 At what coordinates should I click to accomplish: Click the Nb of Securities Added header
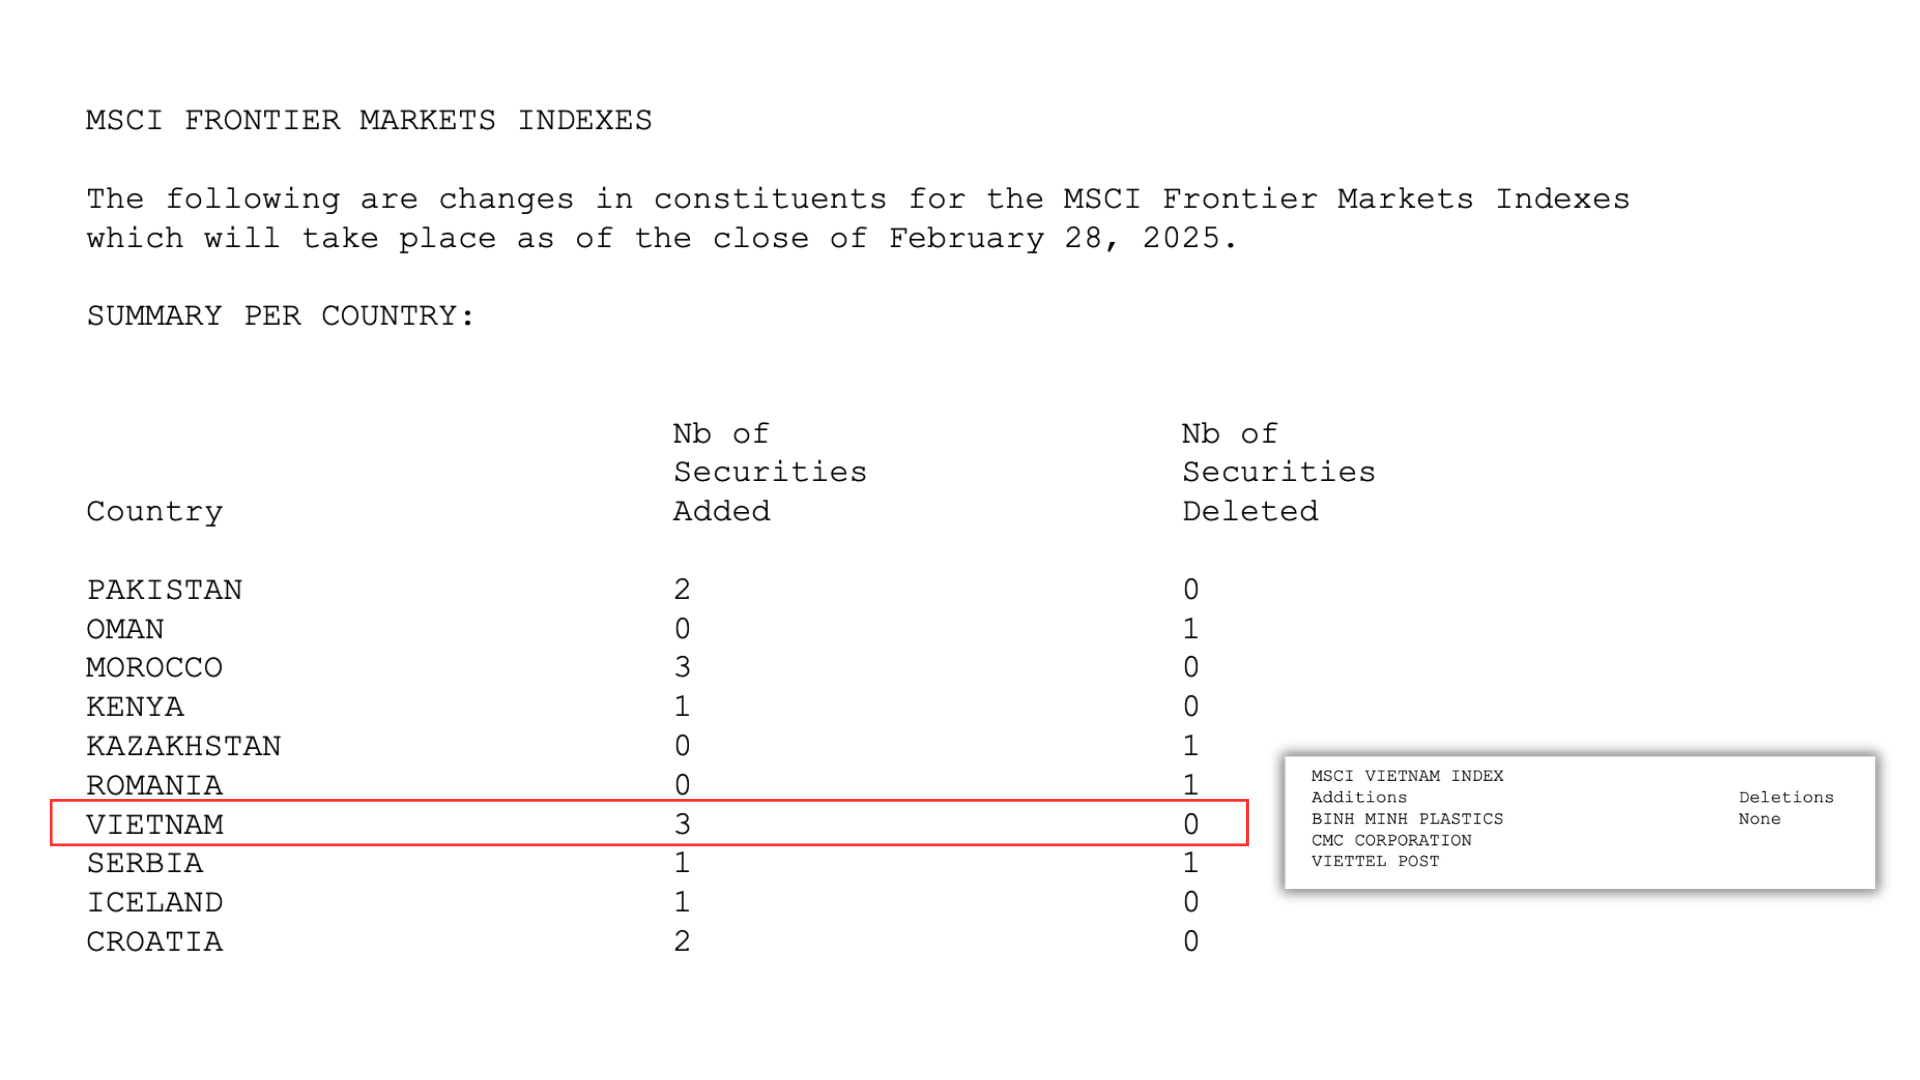pos(769,472)
